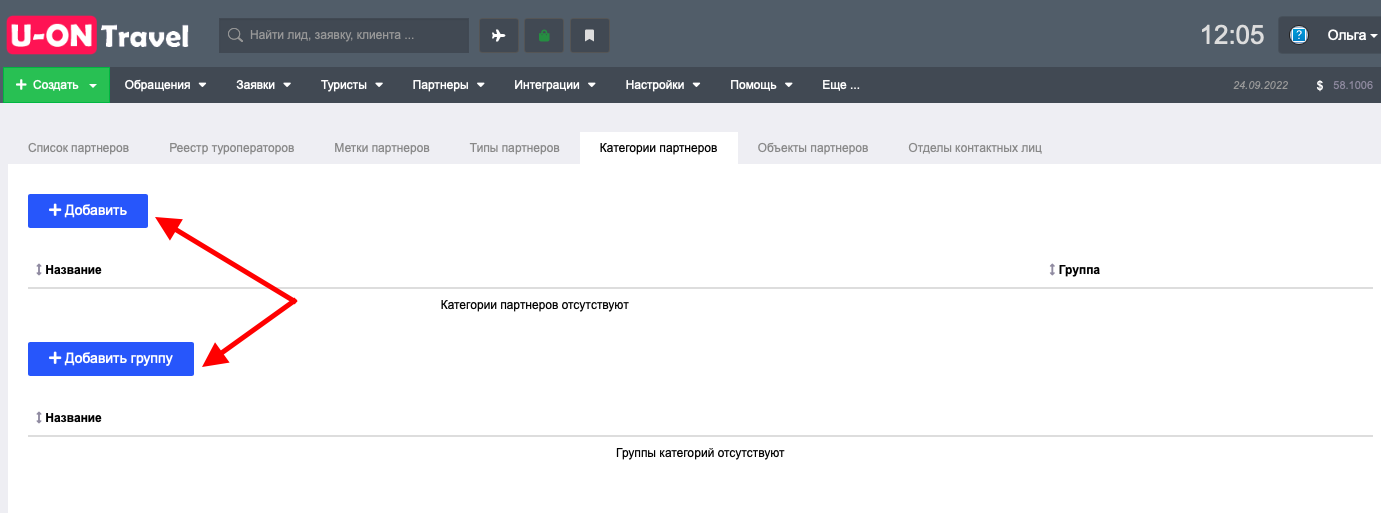Expand the Настройки menu

click(x=663, y=85)
